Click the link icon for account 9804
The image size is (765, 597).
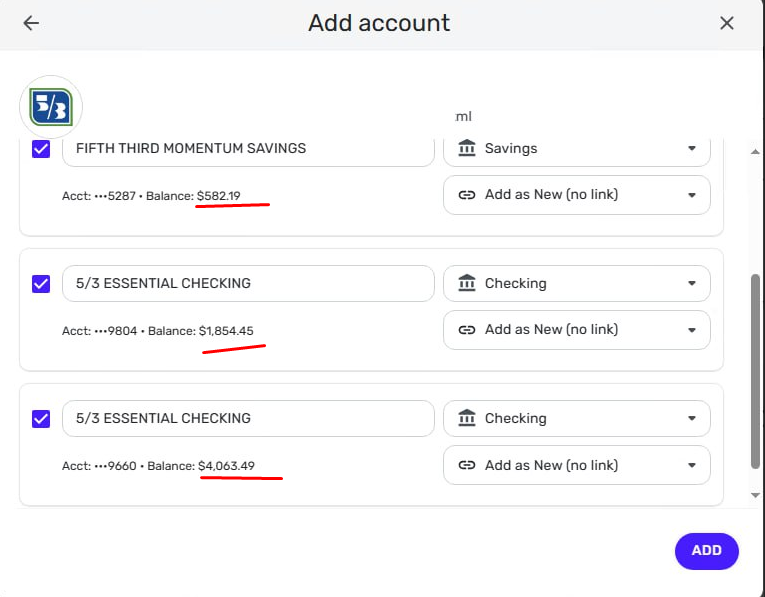pos(467,330)
